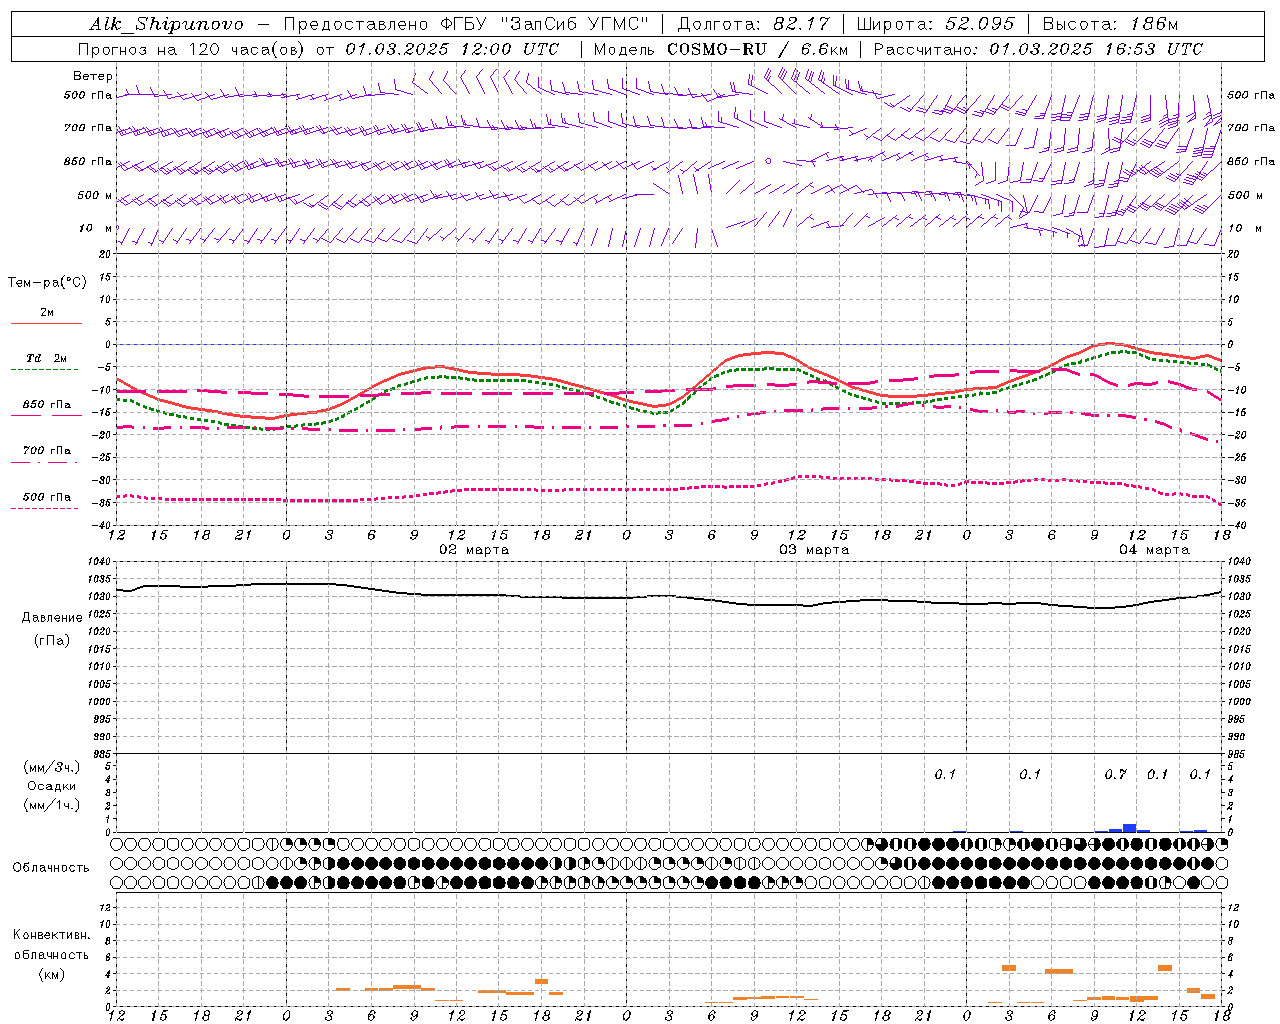This screenshot has width=1280, height=1024.
Task: Select the Модель COSMO-RU / 6.6км text
Action: [x=720, y=49]
